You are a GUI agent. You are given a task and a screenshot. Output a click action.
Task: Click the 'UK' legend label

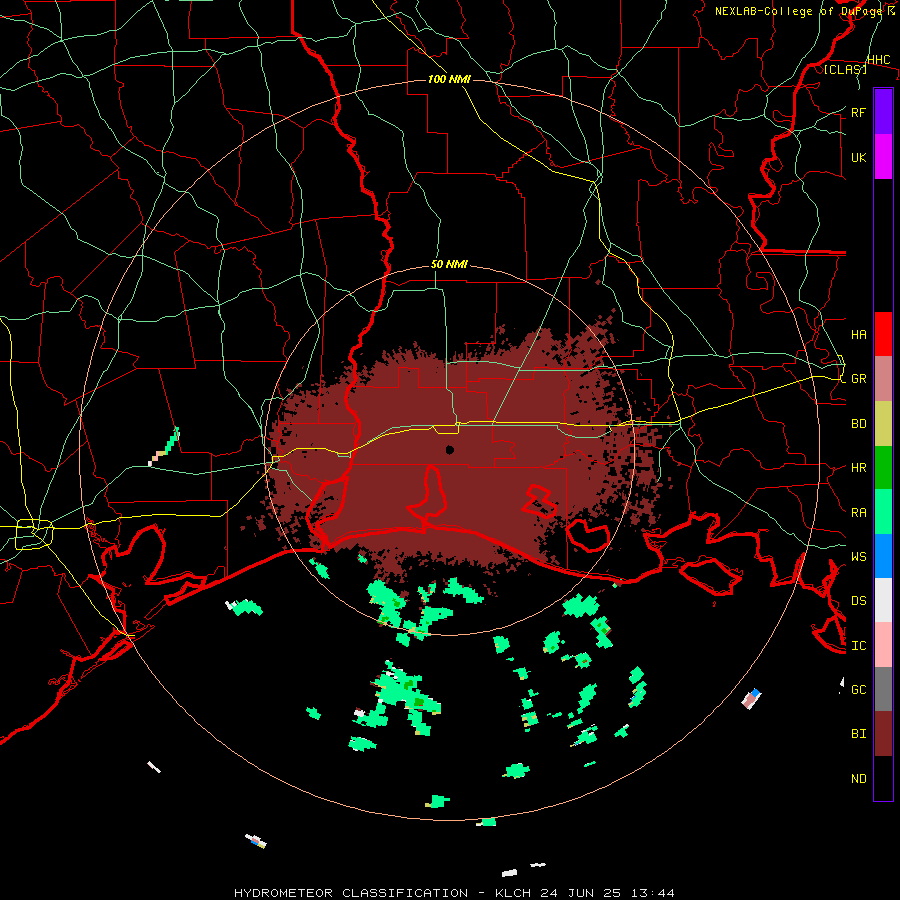(858, 157)
